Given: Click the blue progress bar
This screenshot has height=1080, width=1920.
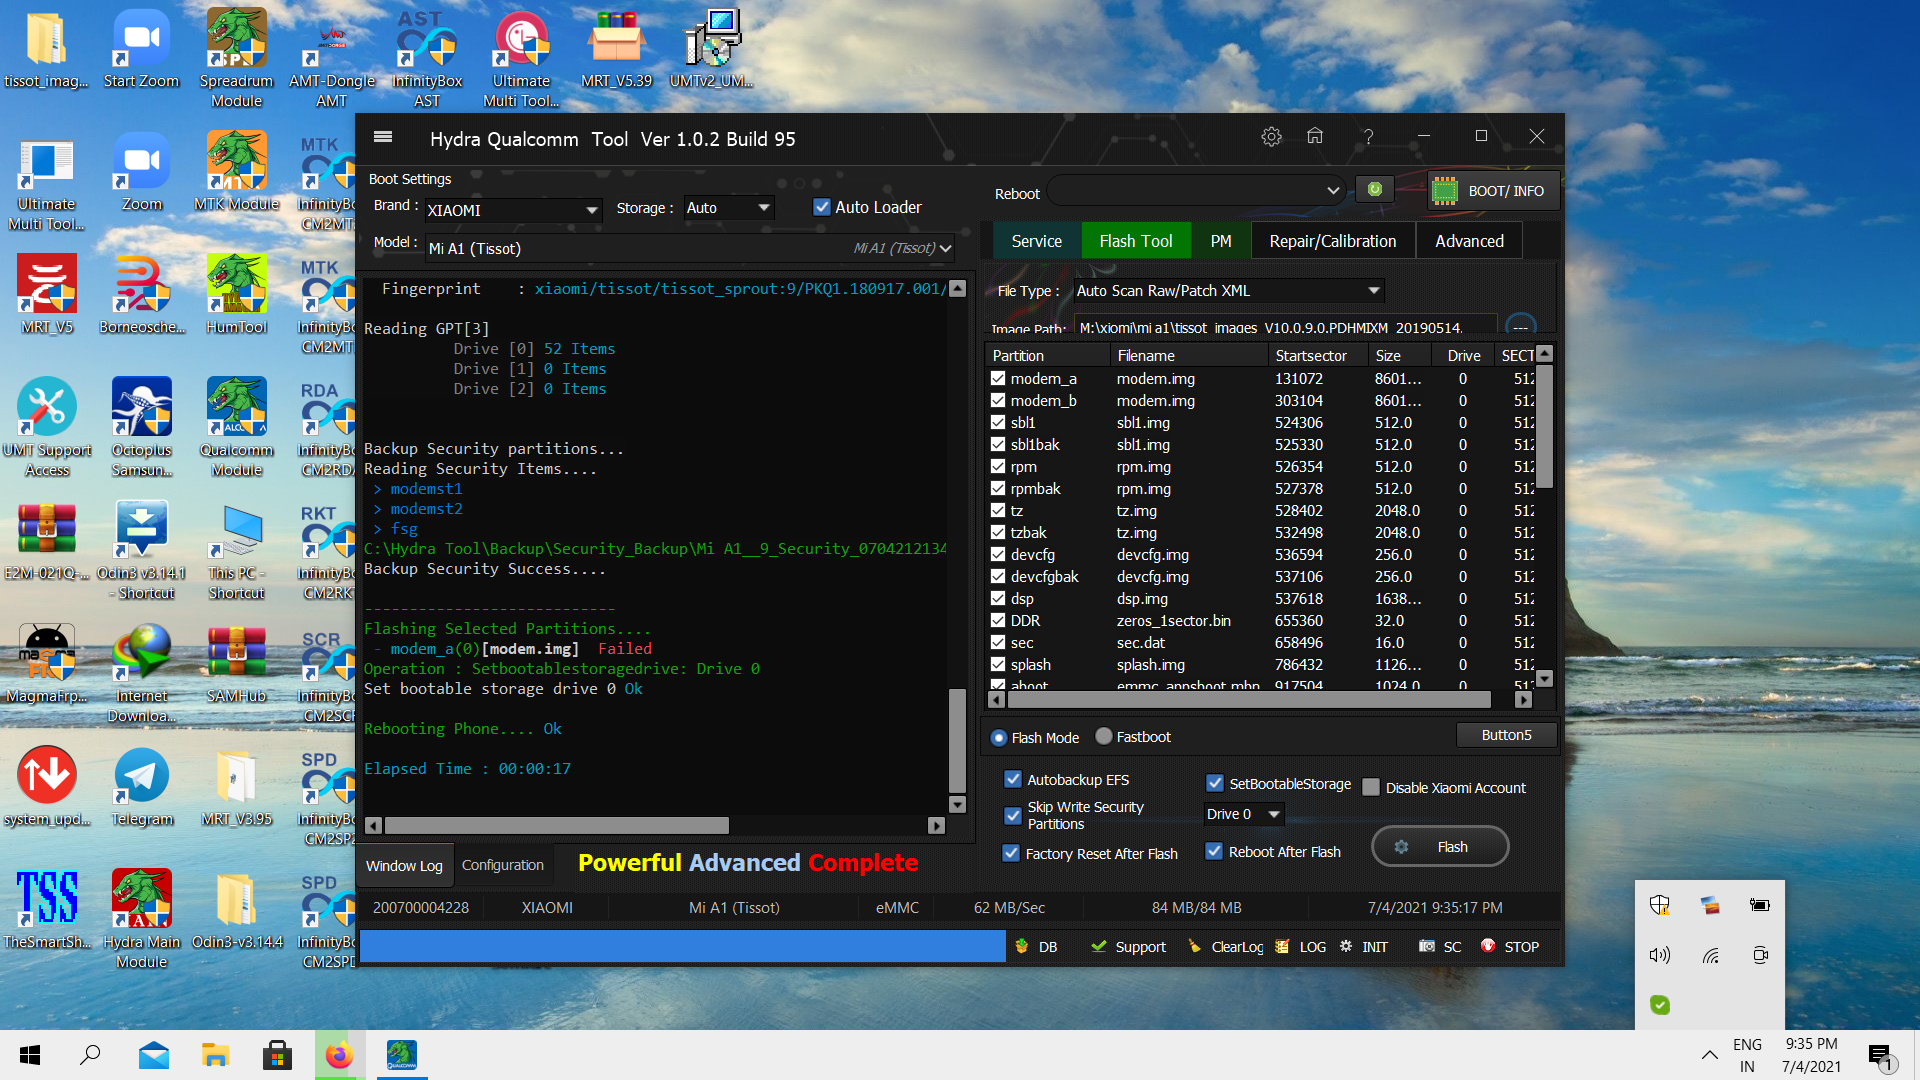Looking at the screenshot, I should (x=682, y=946).
